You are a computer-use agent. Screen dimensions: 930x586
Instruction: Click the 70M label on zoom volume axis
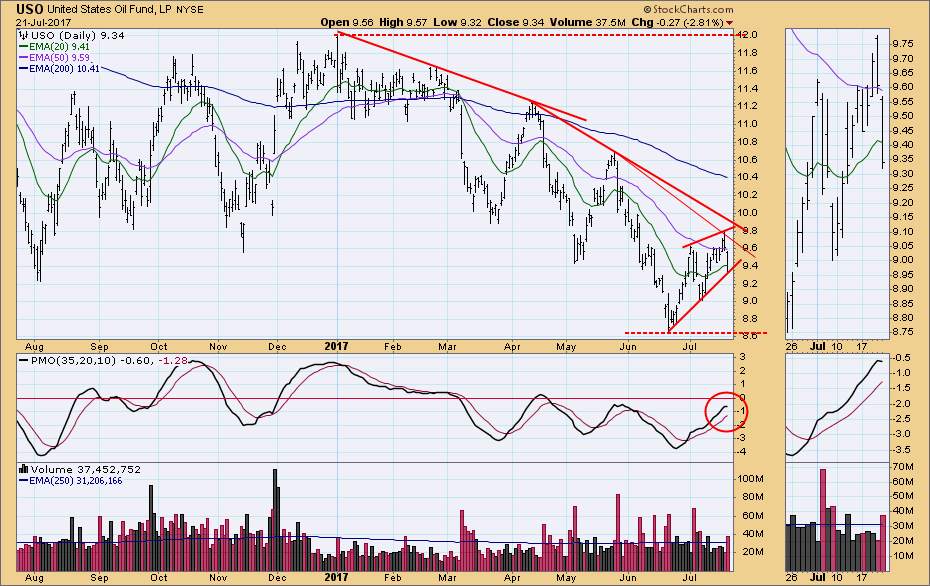pos(902,466)
